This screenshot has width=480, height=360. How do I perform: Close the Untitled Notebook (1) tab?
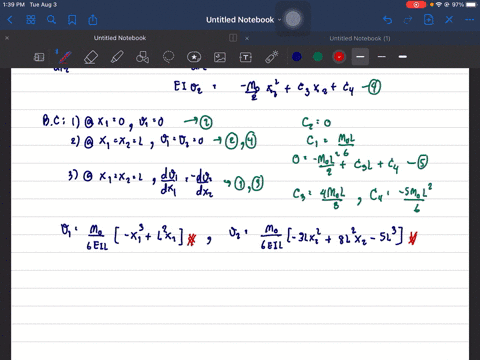click(x=247, y=38)
